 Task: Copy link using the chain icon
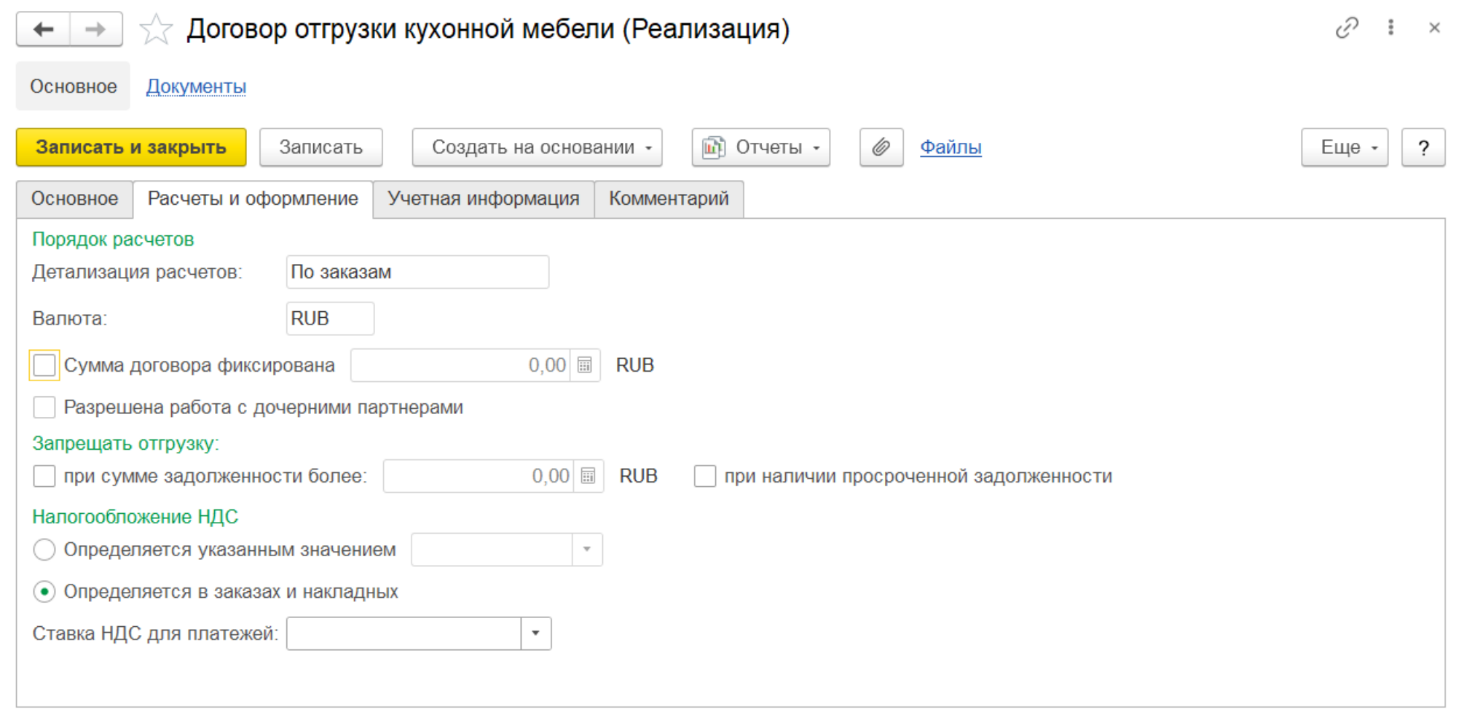(x=1347, y=29)
